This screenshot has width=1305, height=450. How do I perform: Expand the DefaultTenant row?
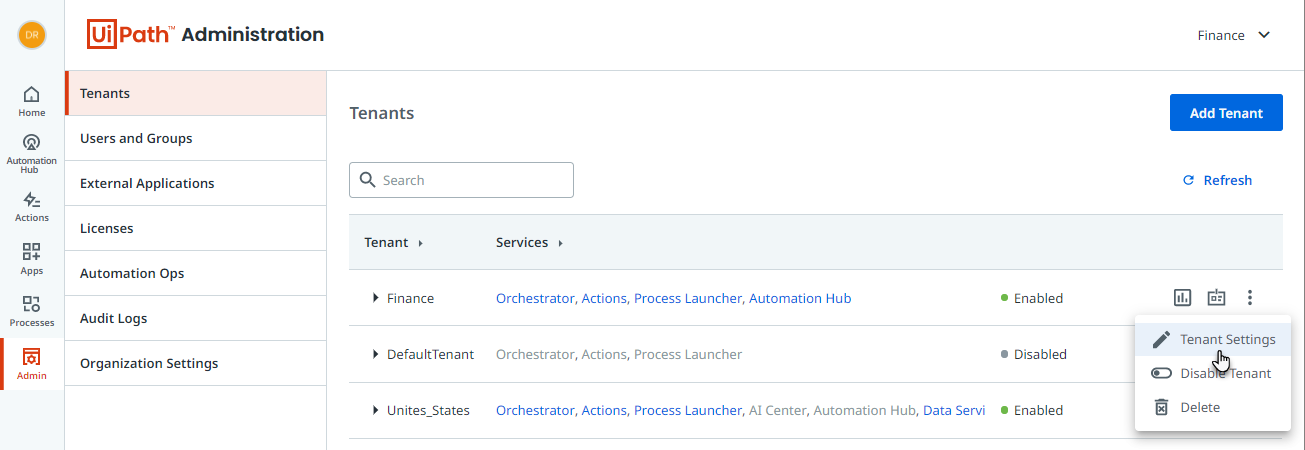point(375,354)
